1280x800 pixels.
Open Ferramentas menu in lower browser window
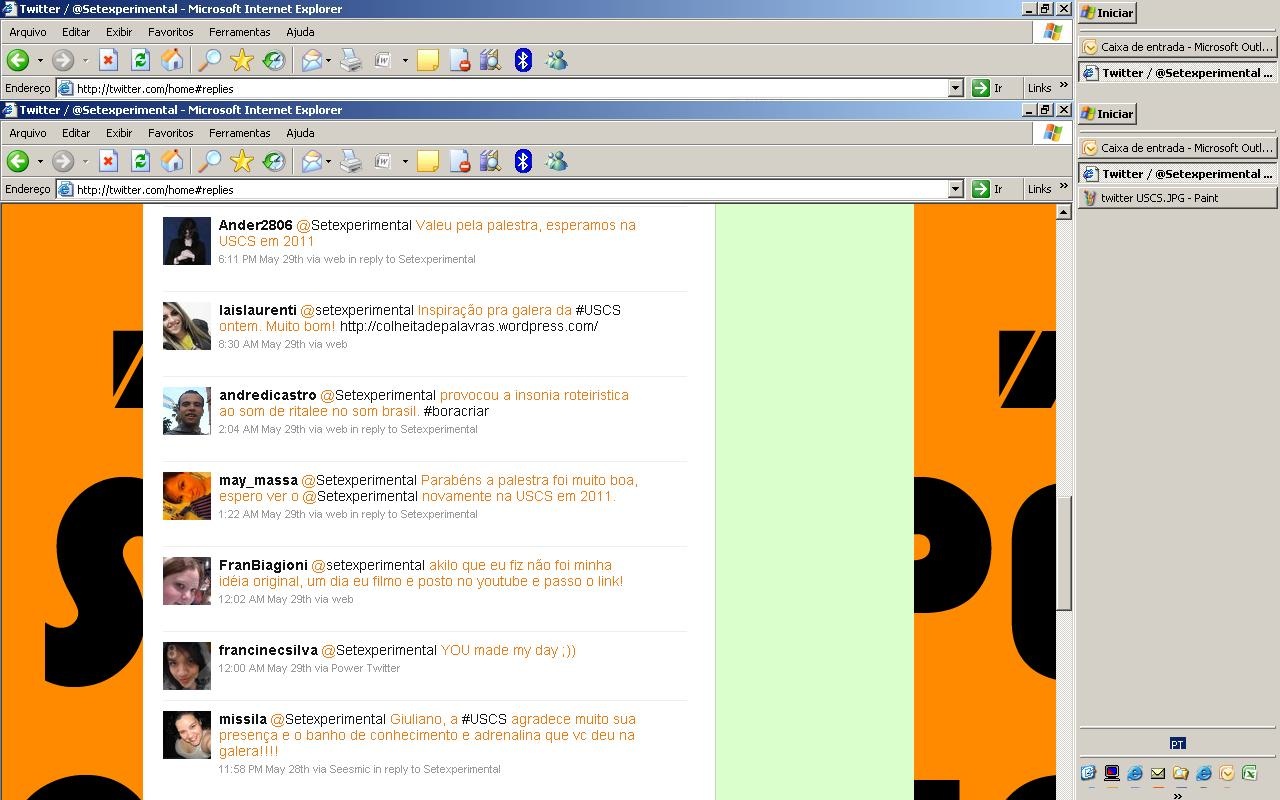pos(239,133)
